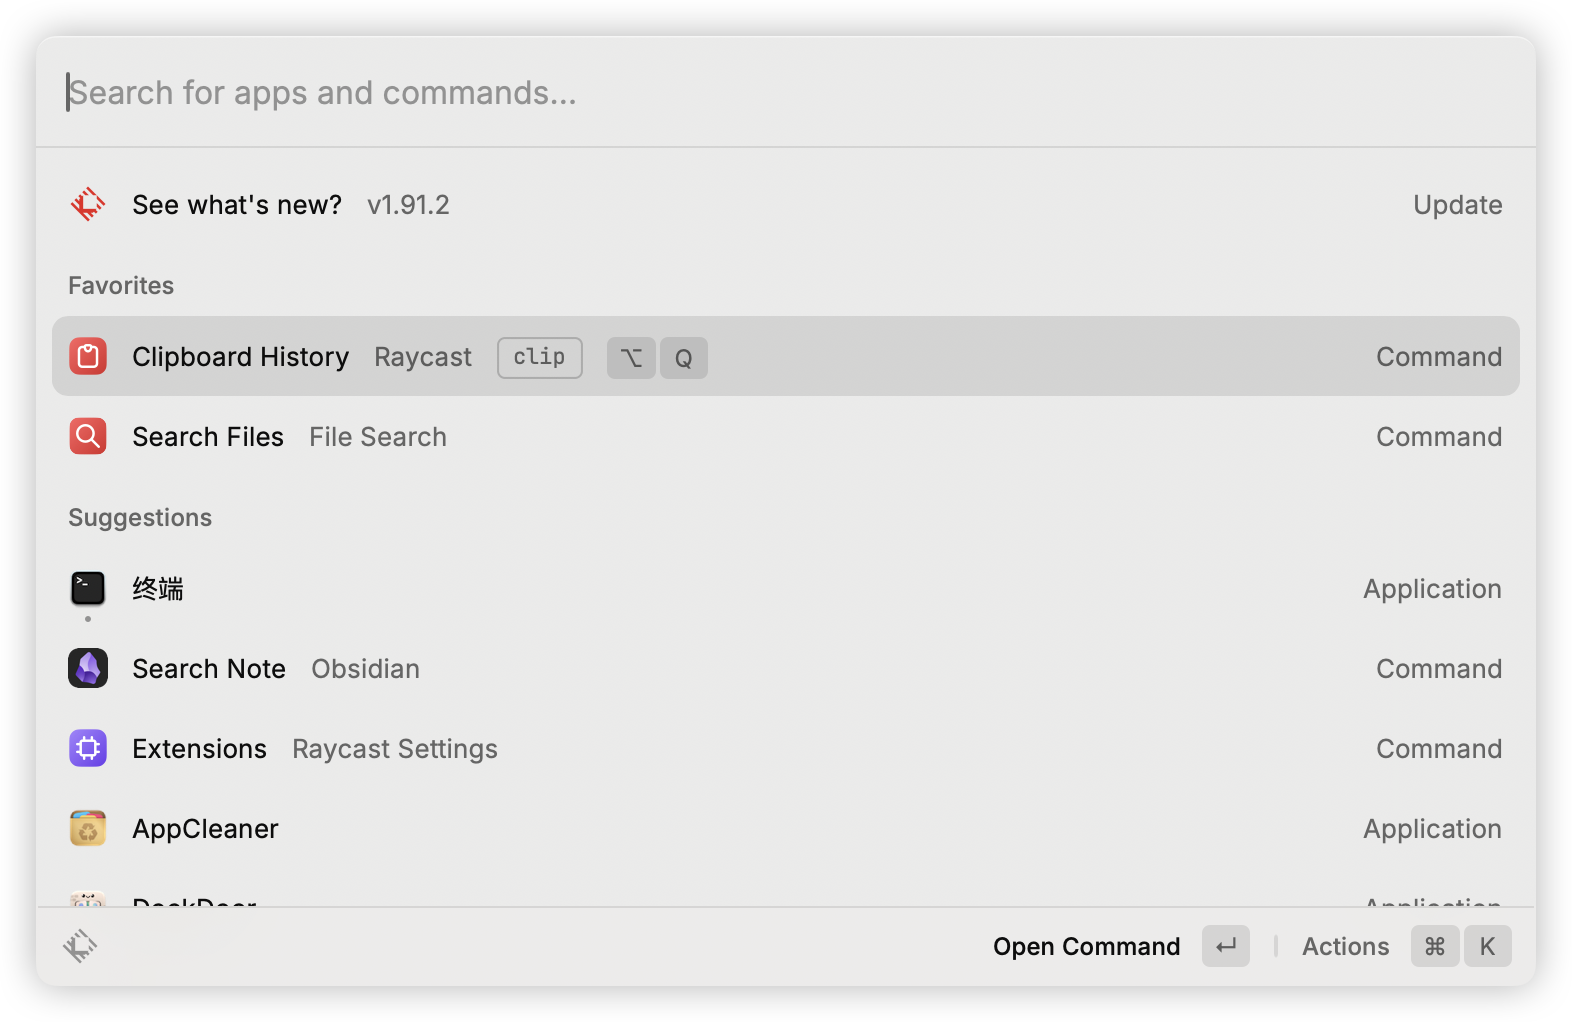This screenshot has height=1022, width=1572.
Task: Click the Option key badge on Clipboard History
Action: tap(631, 357)
